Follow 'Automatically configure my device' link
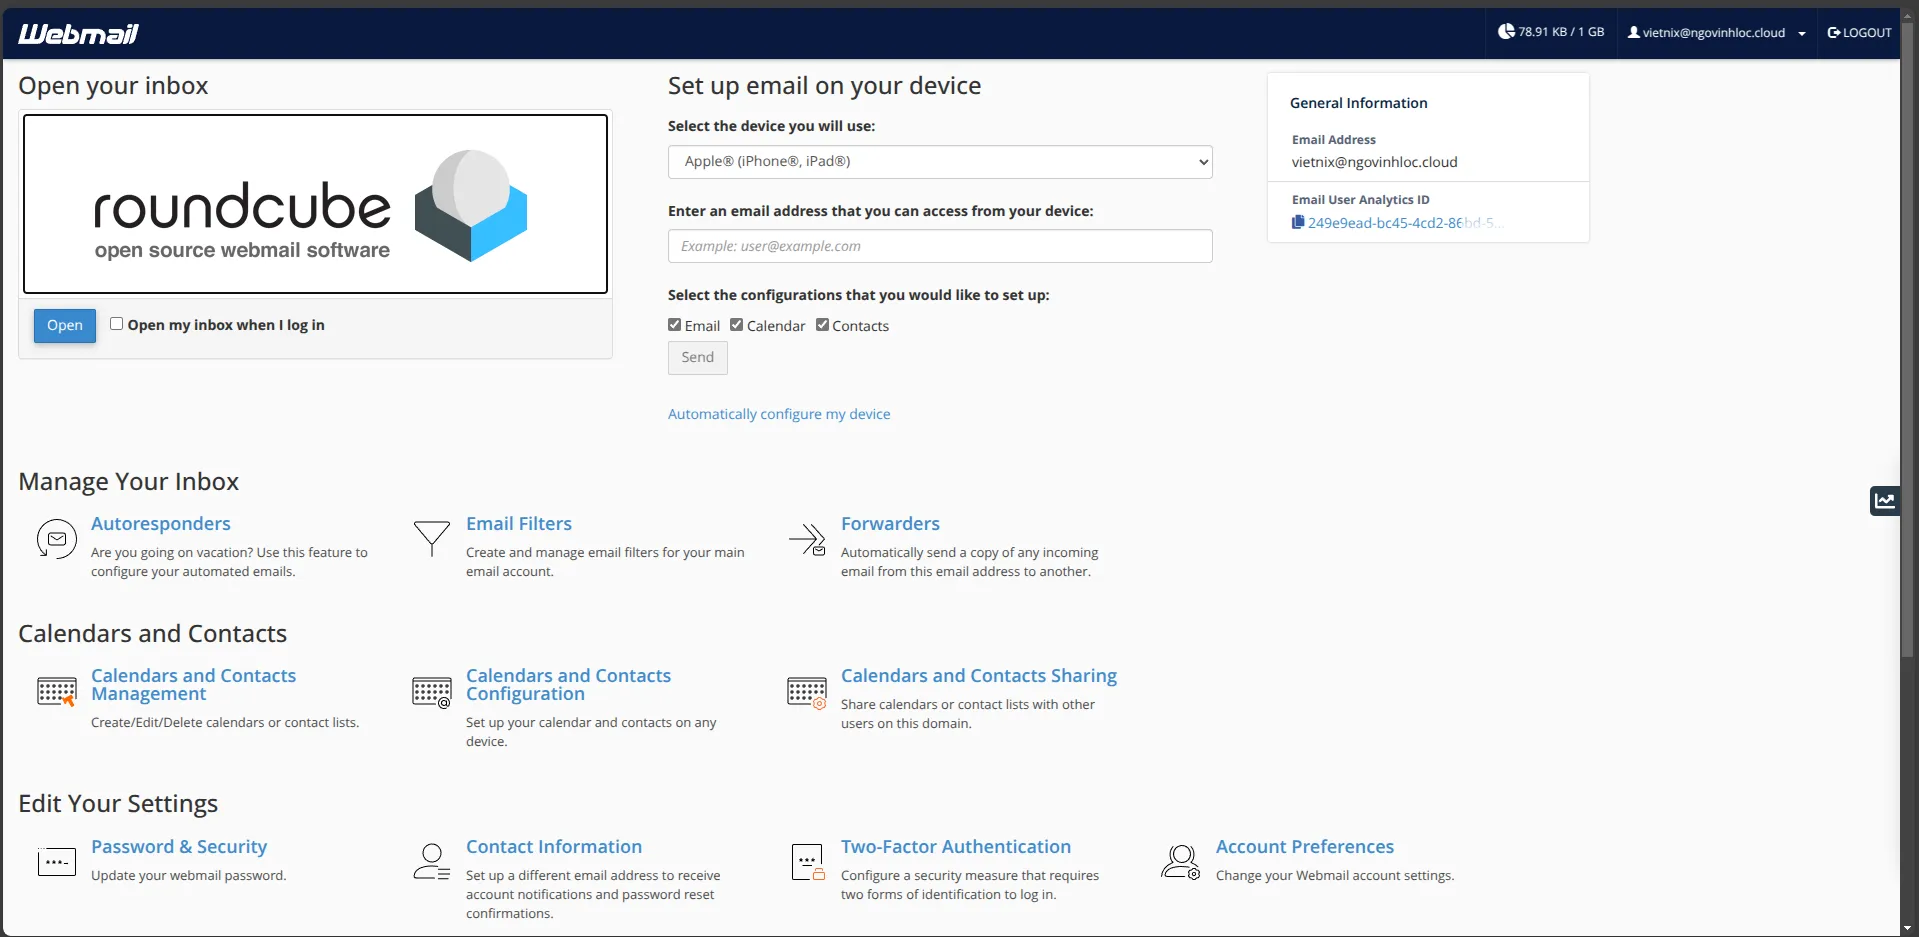1919x937 pixels. coord(778,414)
